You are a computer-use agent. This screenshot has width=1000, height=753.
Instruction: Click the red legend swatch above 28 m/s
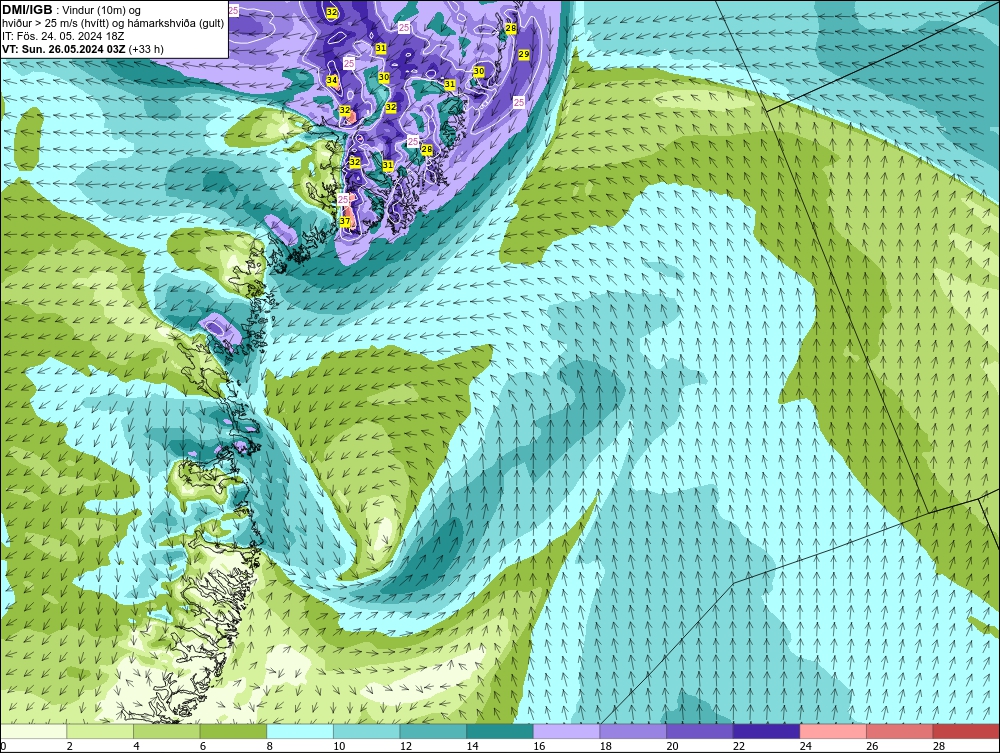(966, 731)
